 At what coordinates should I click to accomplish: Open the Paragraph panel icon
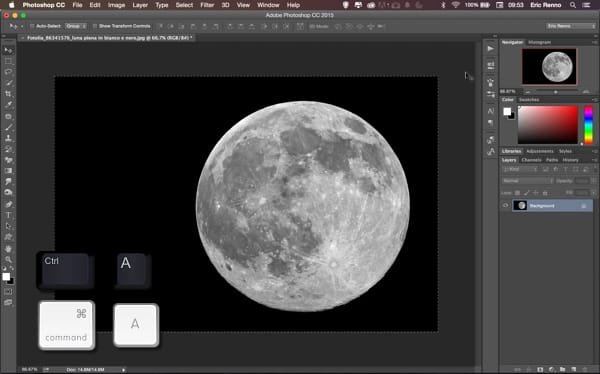pyautogui.click(x=491, y=123)
